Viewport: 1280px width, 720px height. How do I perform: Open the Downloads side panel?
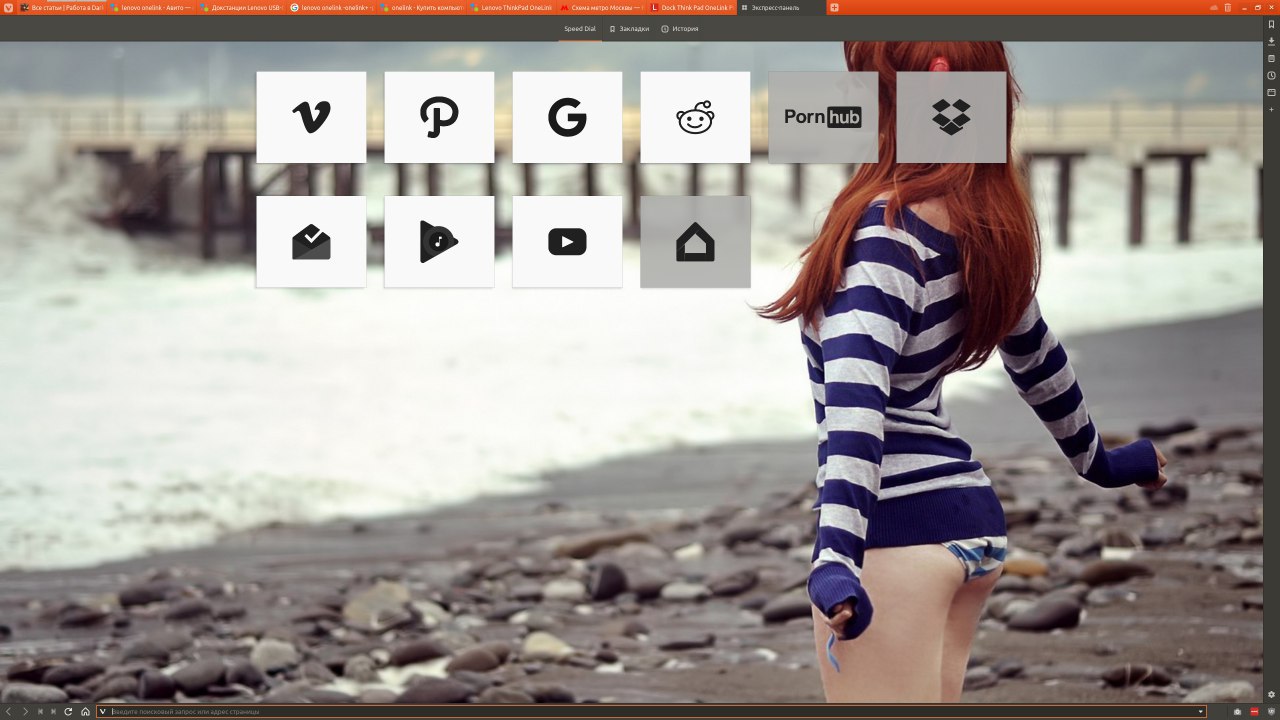tap(1271, 41)
